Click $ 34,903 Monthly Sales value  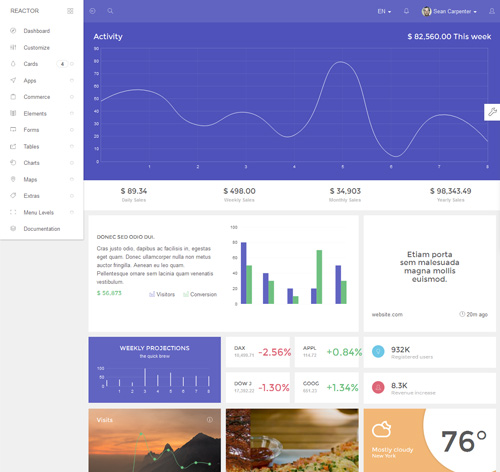tap(345, 191)
